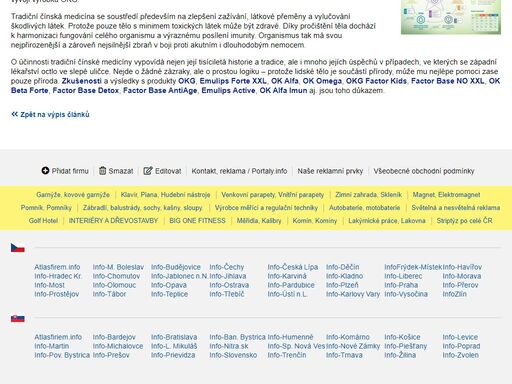Screen dimensions: 512x384
Task: Click the Czech flag icon
Action: 18,248
